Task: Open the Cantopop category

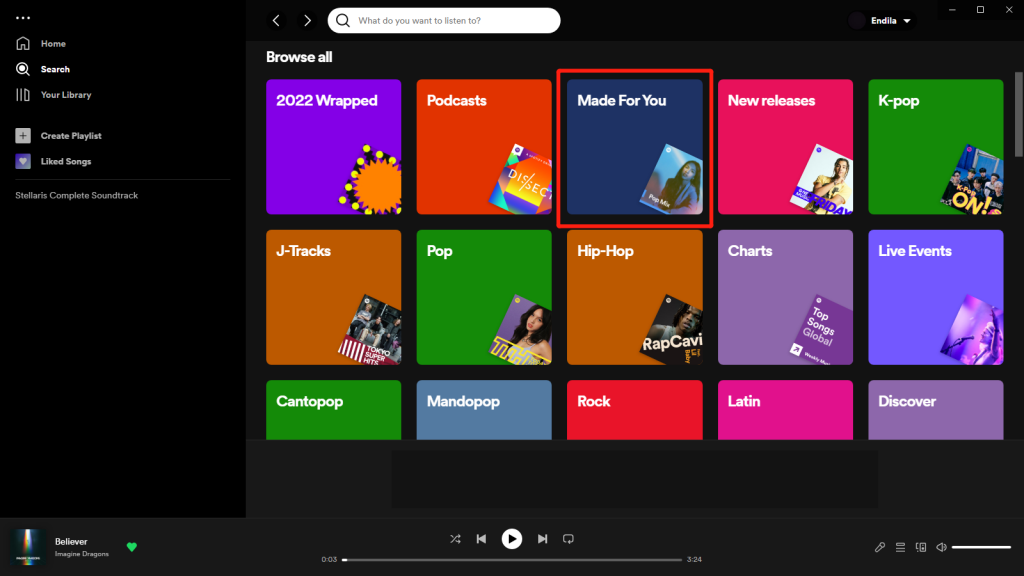Action: coord(334,410)
